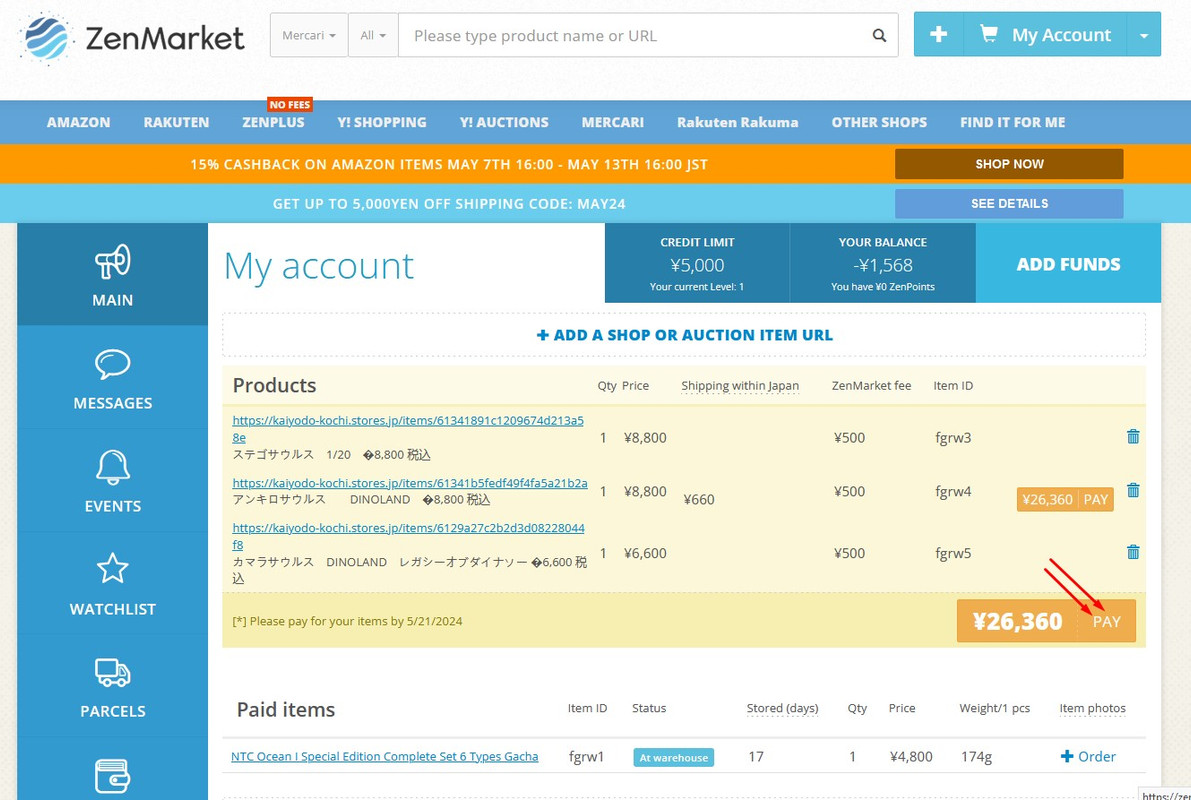Open the Mercari shop selector dropdown
The image size is (1191, 800).
pos(308,35)
